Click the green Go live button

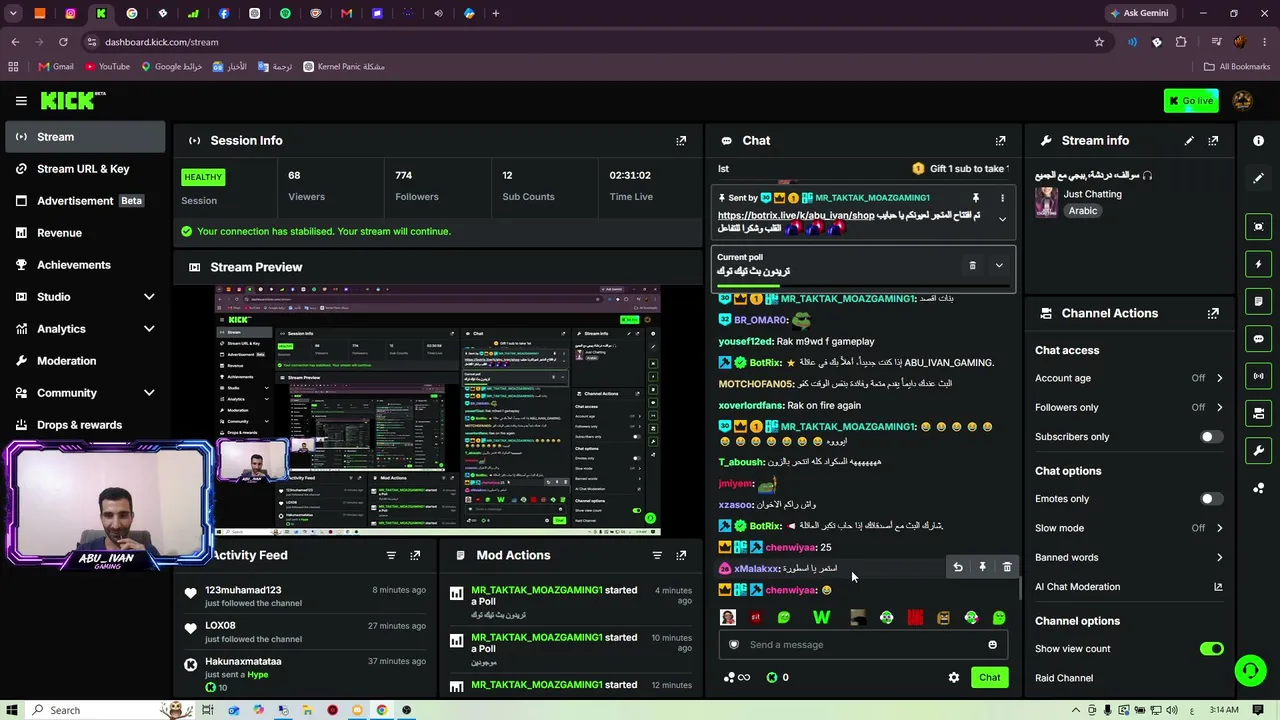pos(1191,100)
